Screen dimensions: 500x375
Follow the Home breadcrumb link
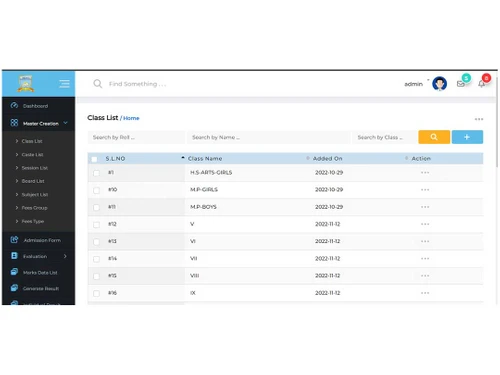(131, 118)
